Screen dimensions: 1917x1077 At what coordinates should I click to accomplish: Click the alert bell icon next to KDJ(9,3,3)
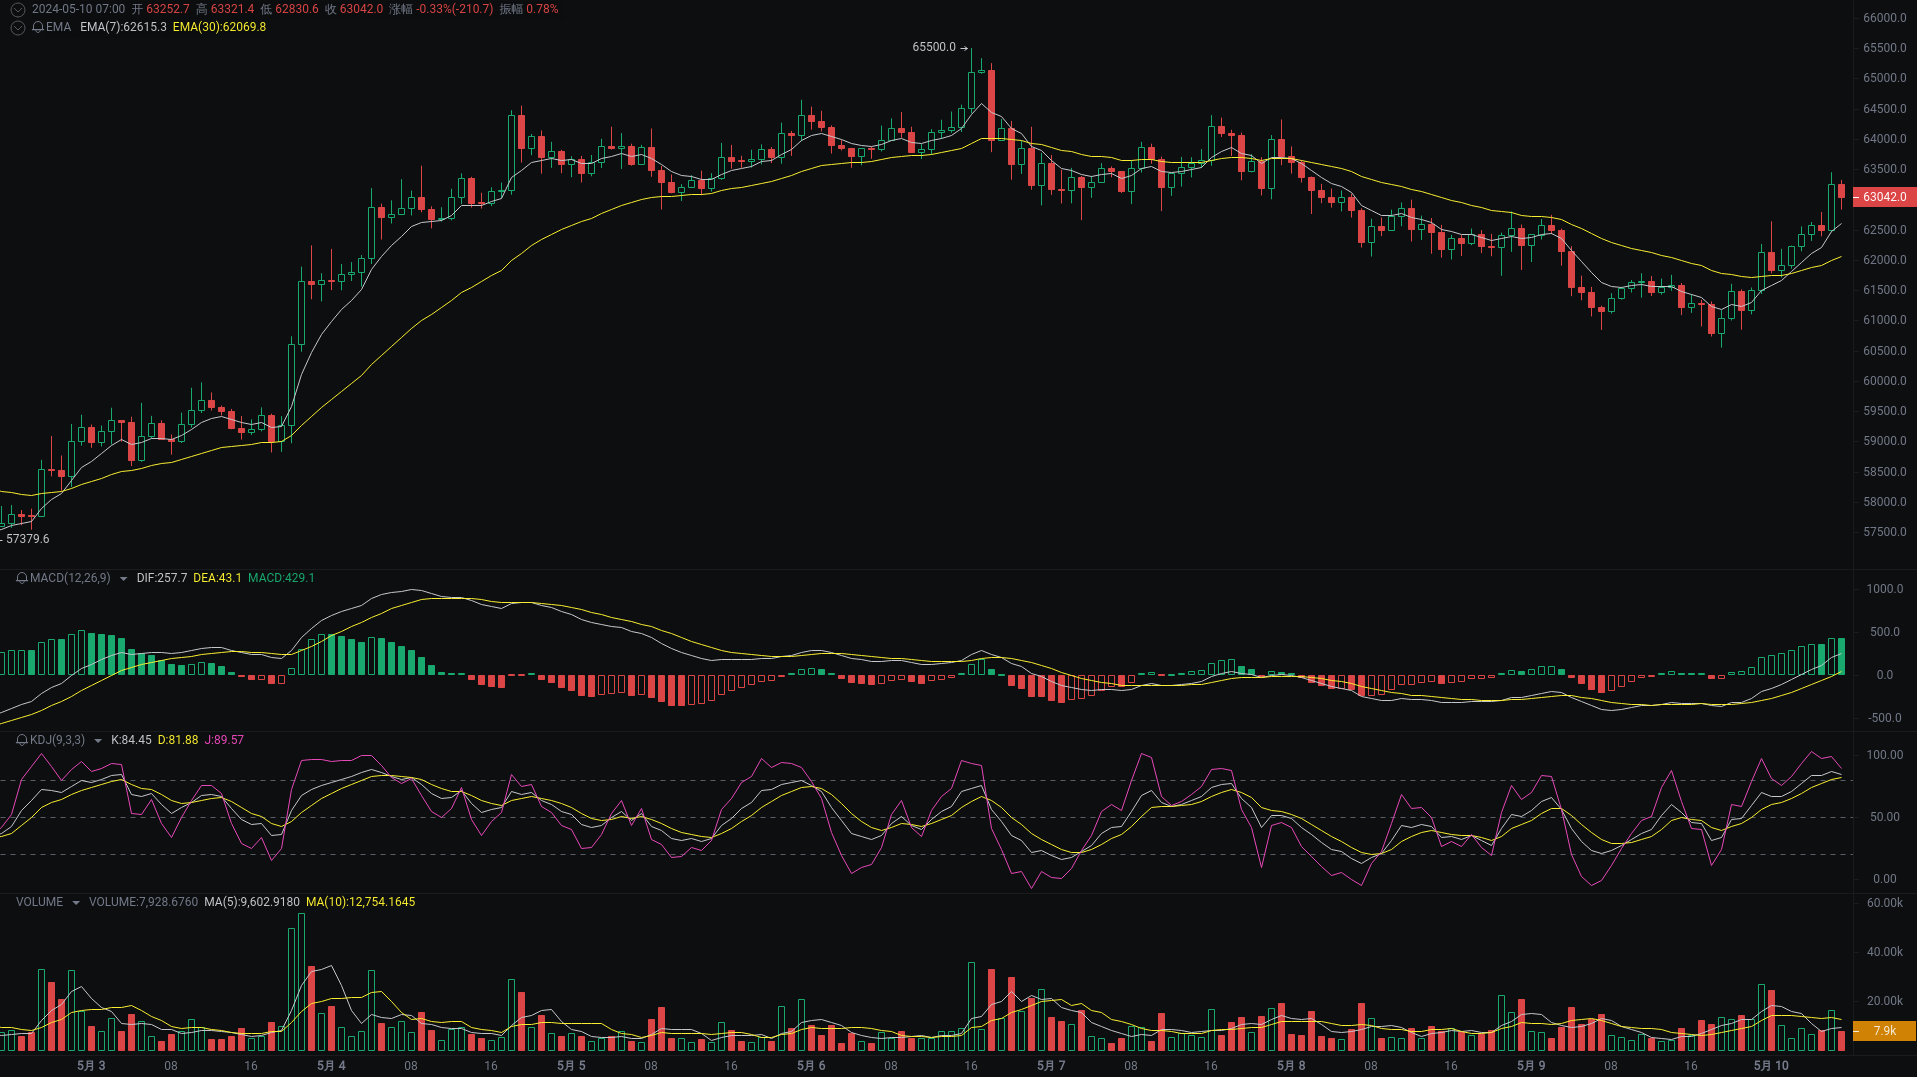coord(20,740)
